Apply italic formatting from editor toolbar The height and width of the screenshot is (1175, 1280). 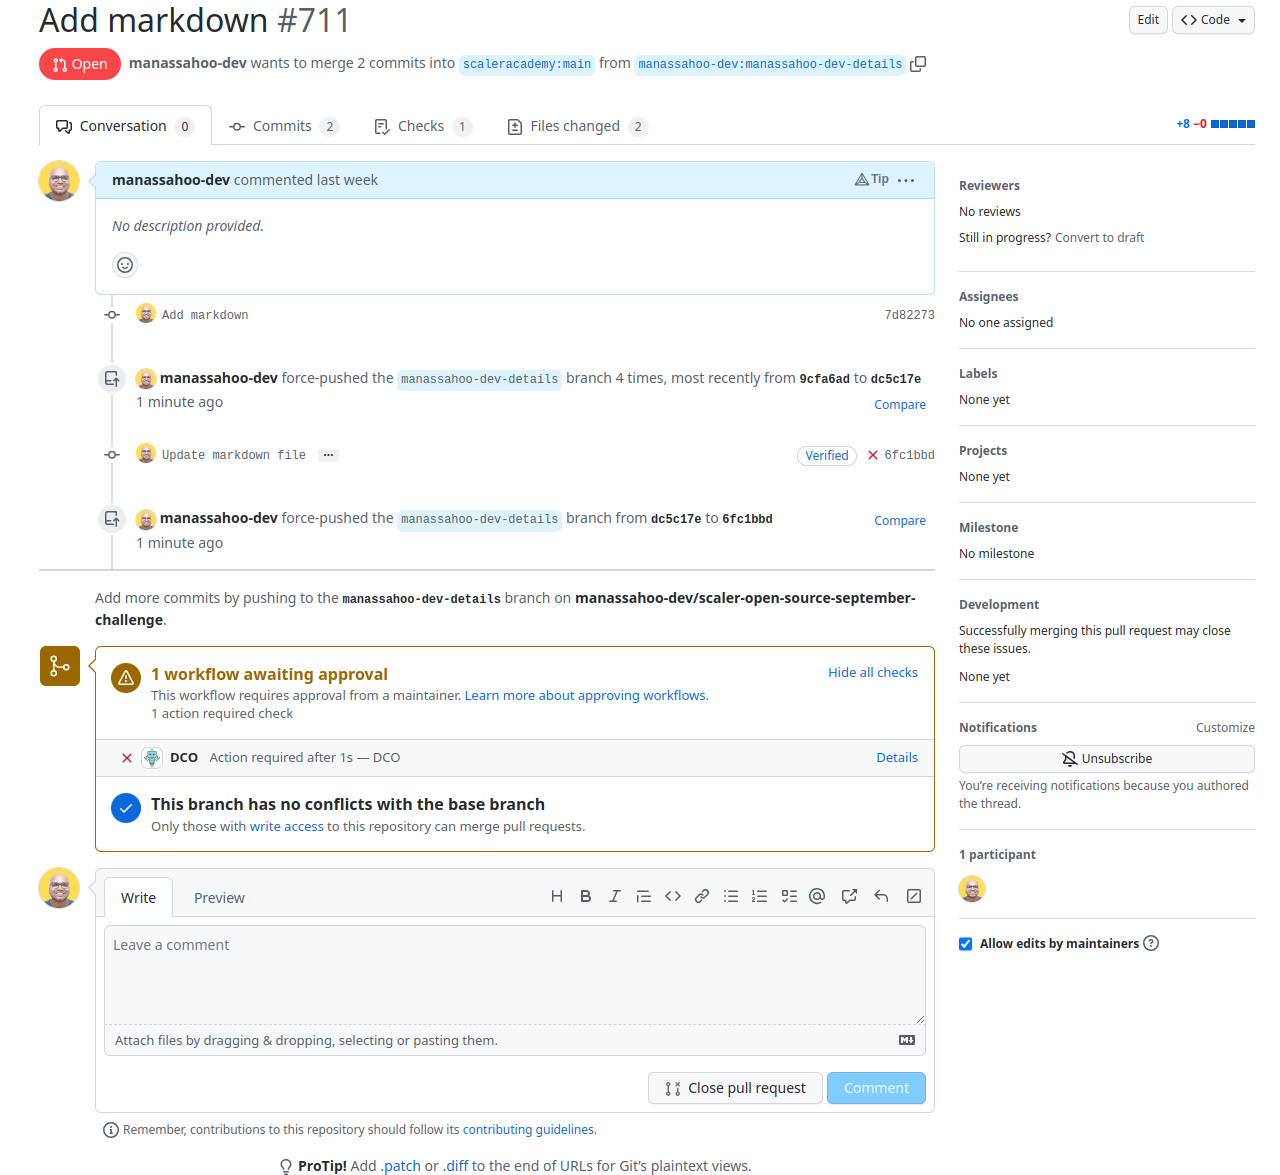[x=614, y=896]
